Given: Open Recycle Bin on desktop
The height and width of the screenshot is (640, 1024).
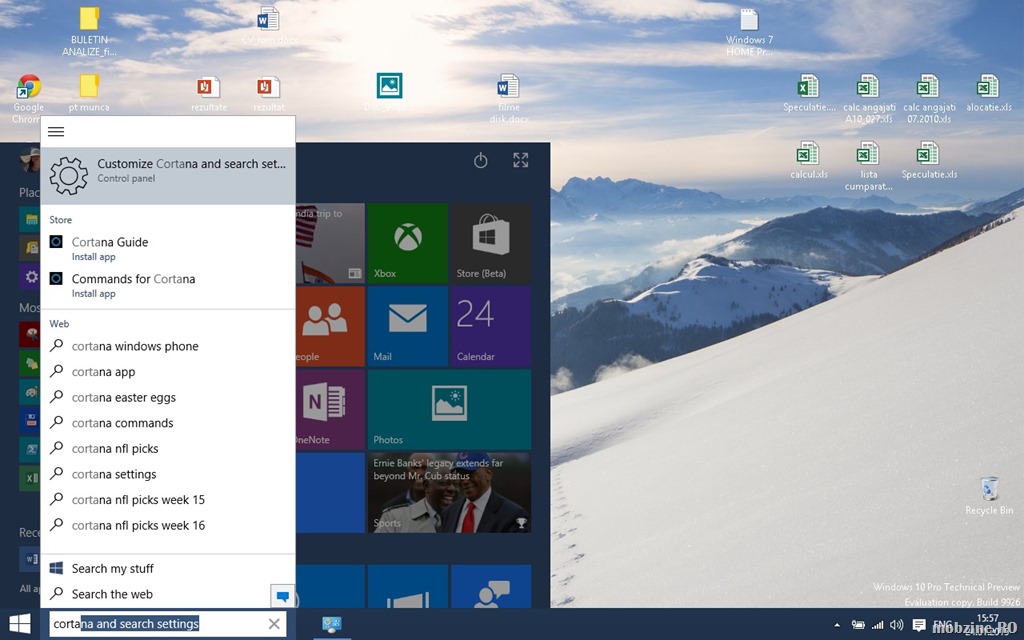Looking at the screenshot, I should [x=989, y=494].
